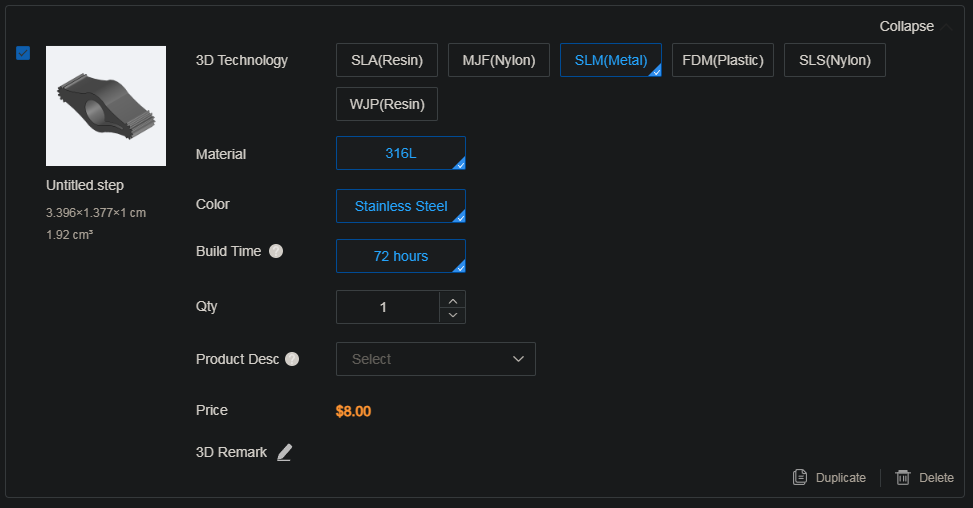Pick the SLS(Nylon) technology option
Viewport: 973px width, 508px height.
[x=834, y=60]
